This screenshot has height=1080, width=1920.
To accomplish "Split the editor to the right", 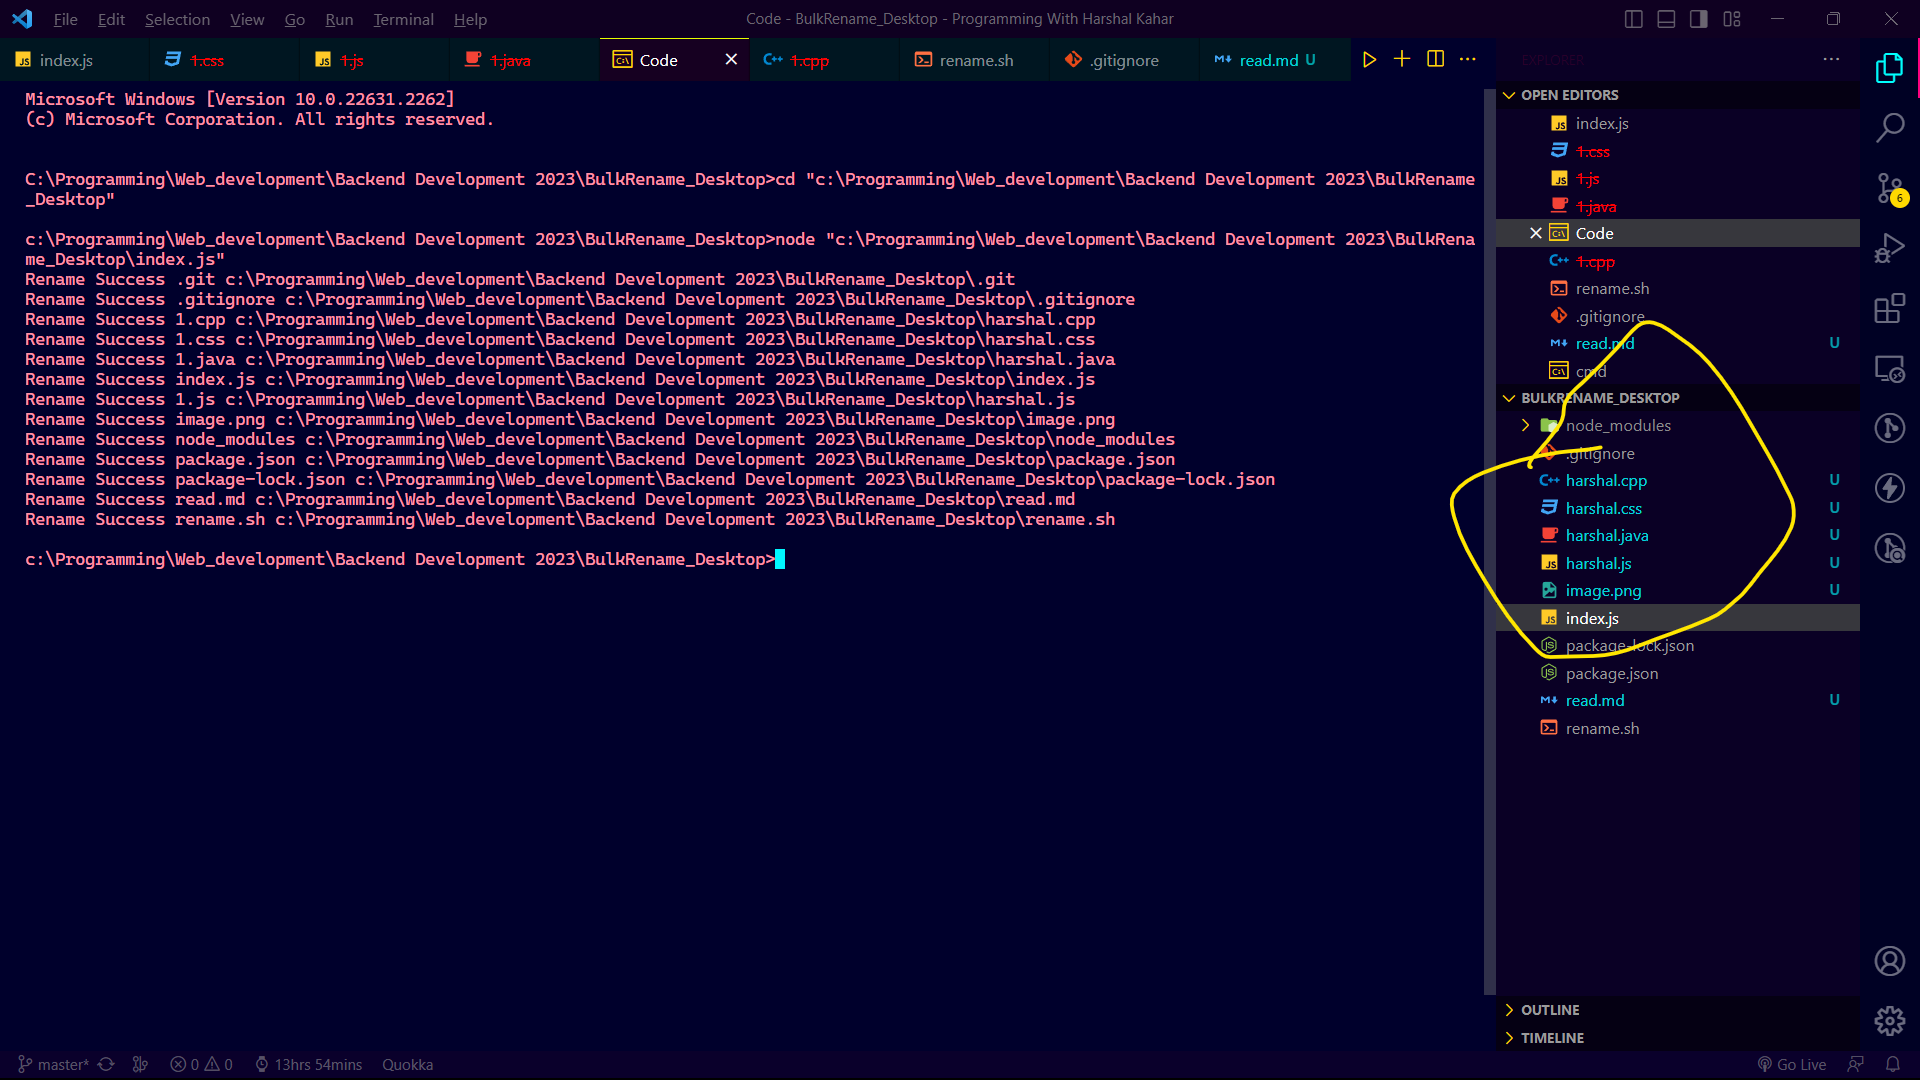I will (1435, 60).
